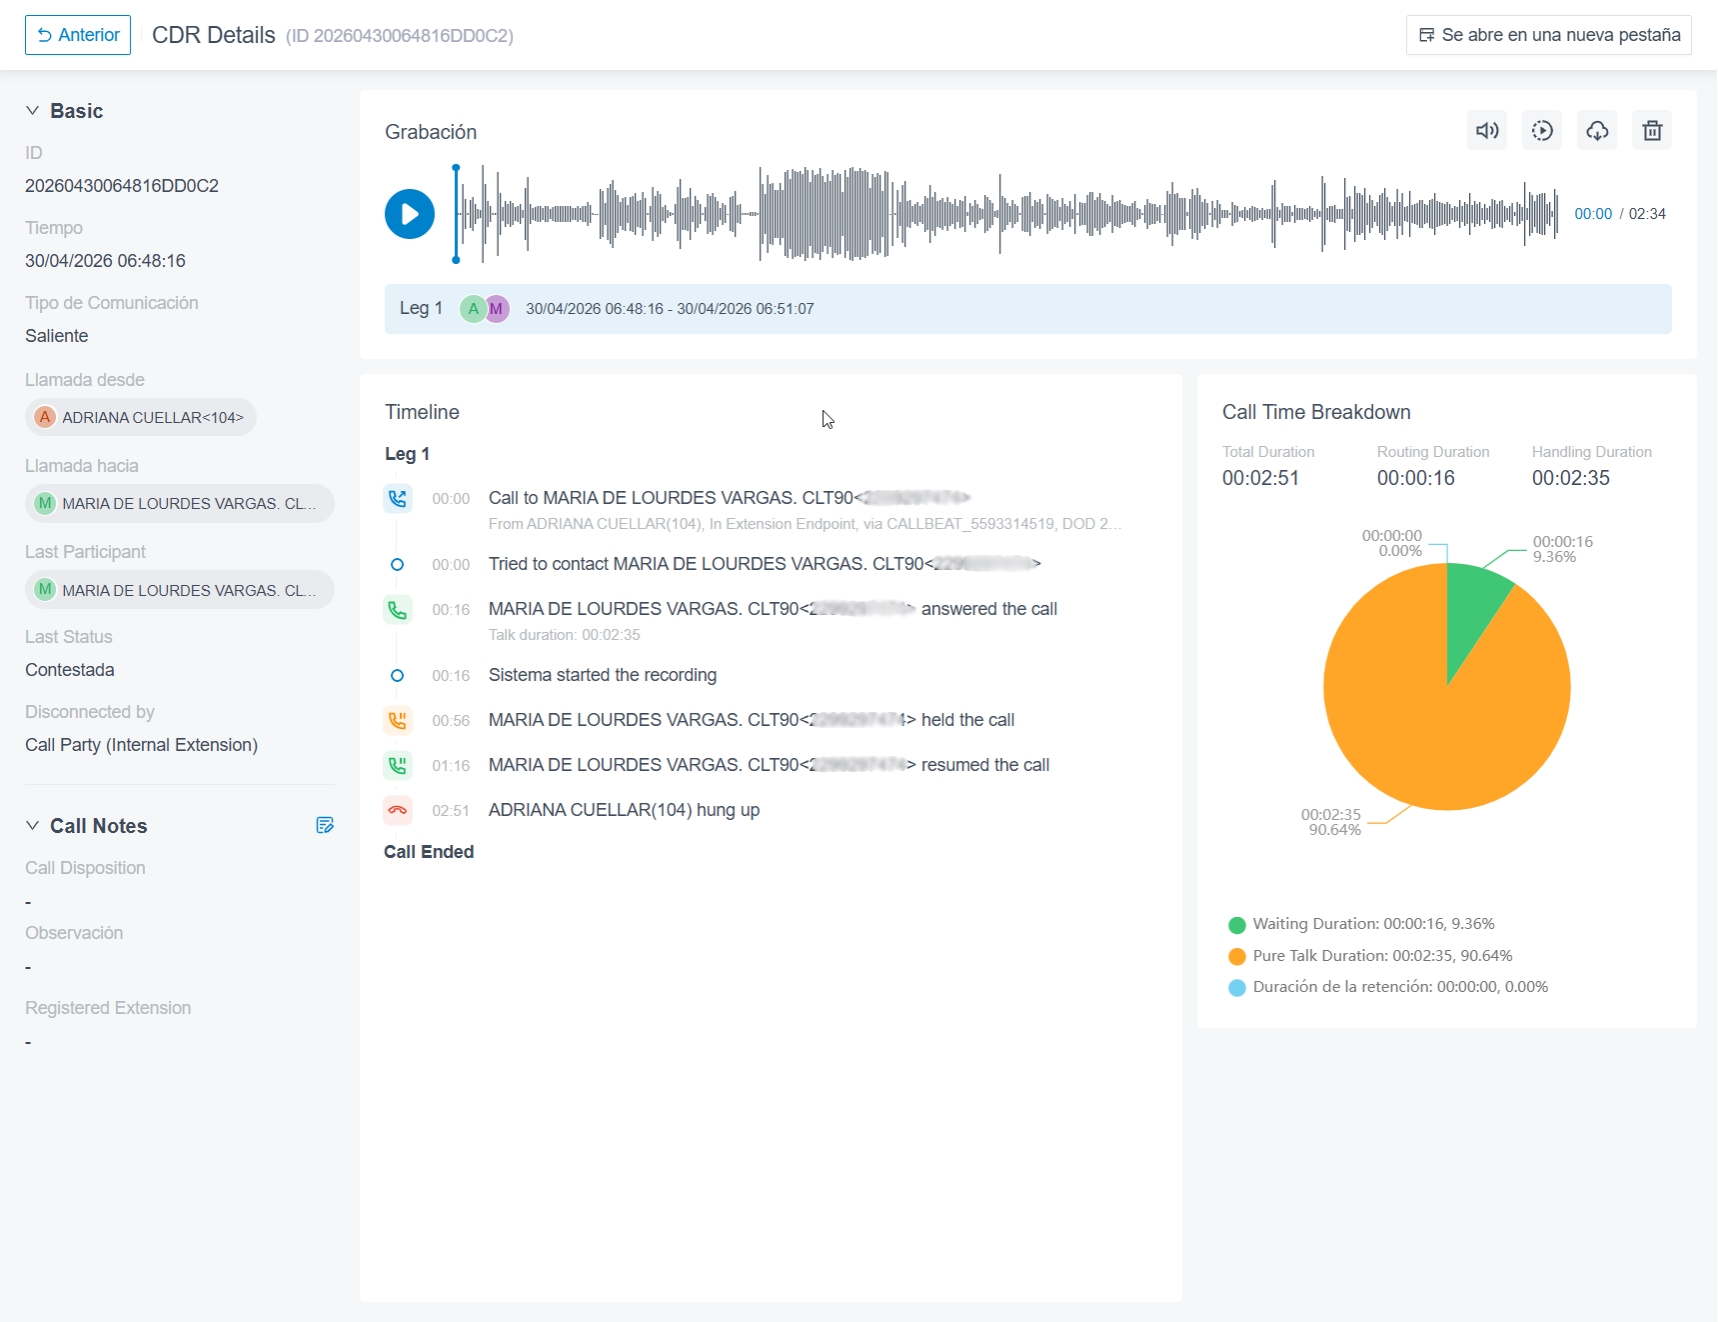Screen dimensions: 1718x1322
Task: Click 'ADRIANA CUELLAR(104) hung up' entry
Action: 624,810
